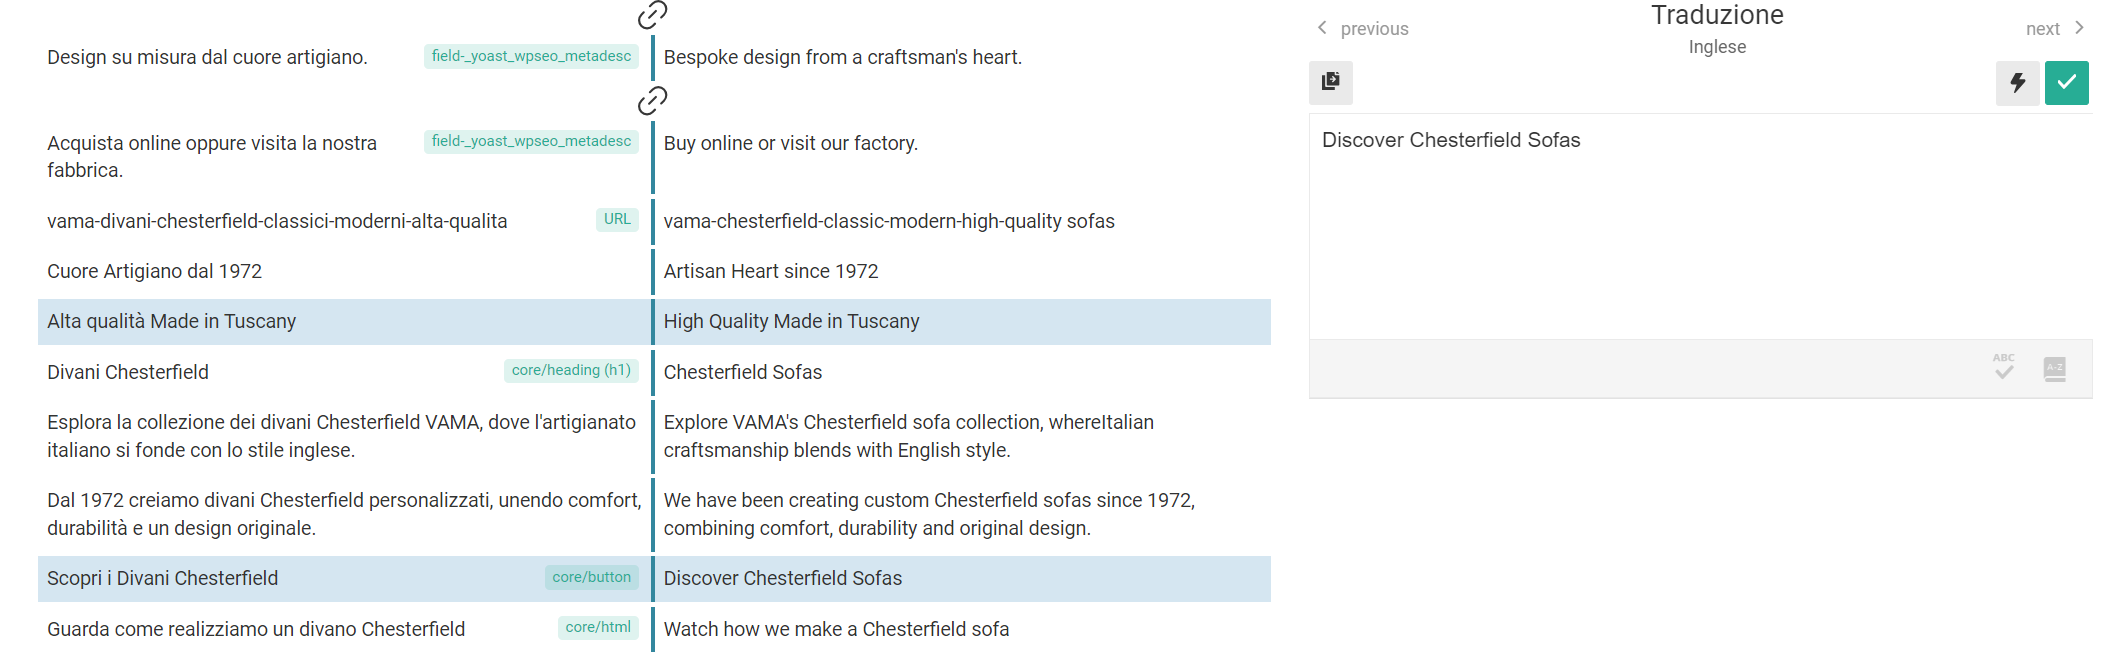Open the A-Z glossary icon
This screenshot has width=2116, height=652.
(x=2054, y=369)
